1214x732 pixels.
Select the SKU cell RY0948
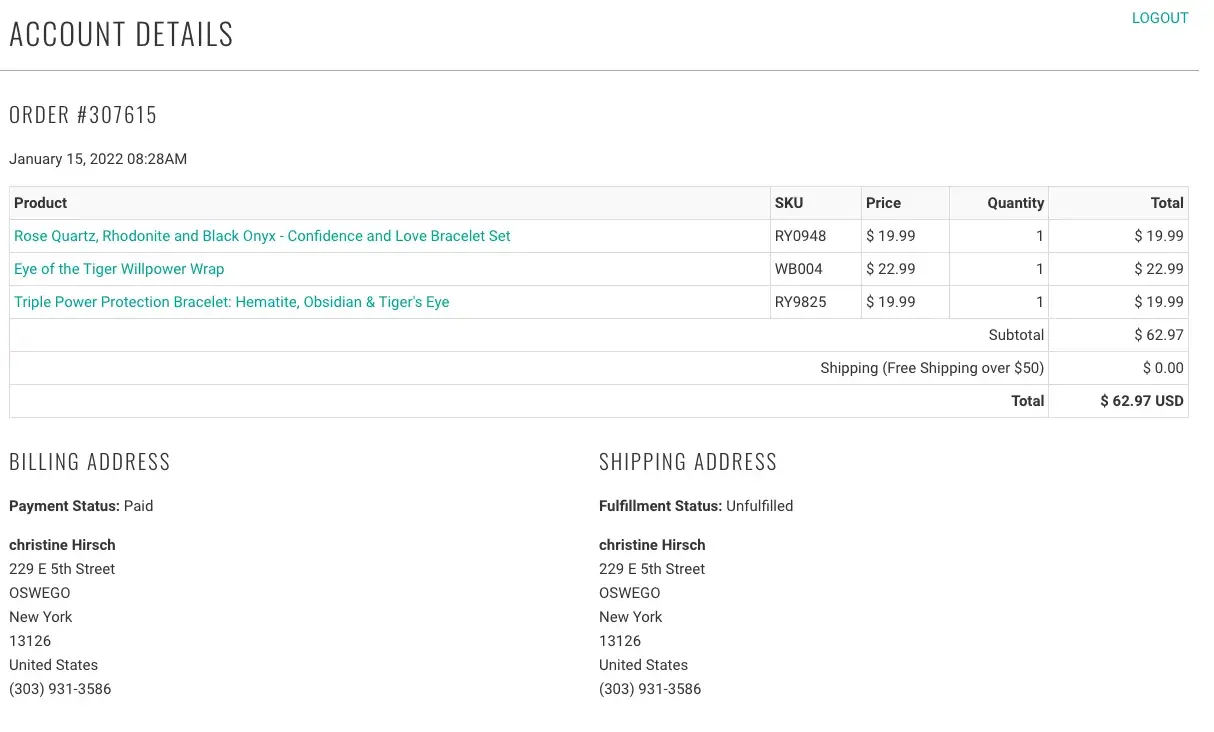tap(800, 236)
